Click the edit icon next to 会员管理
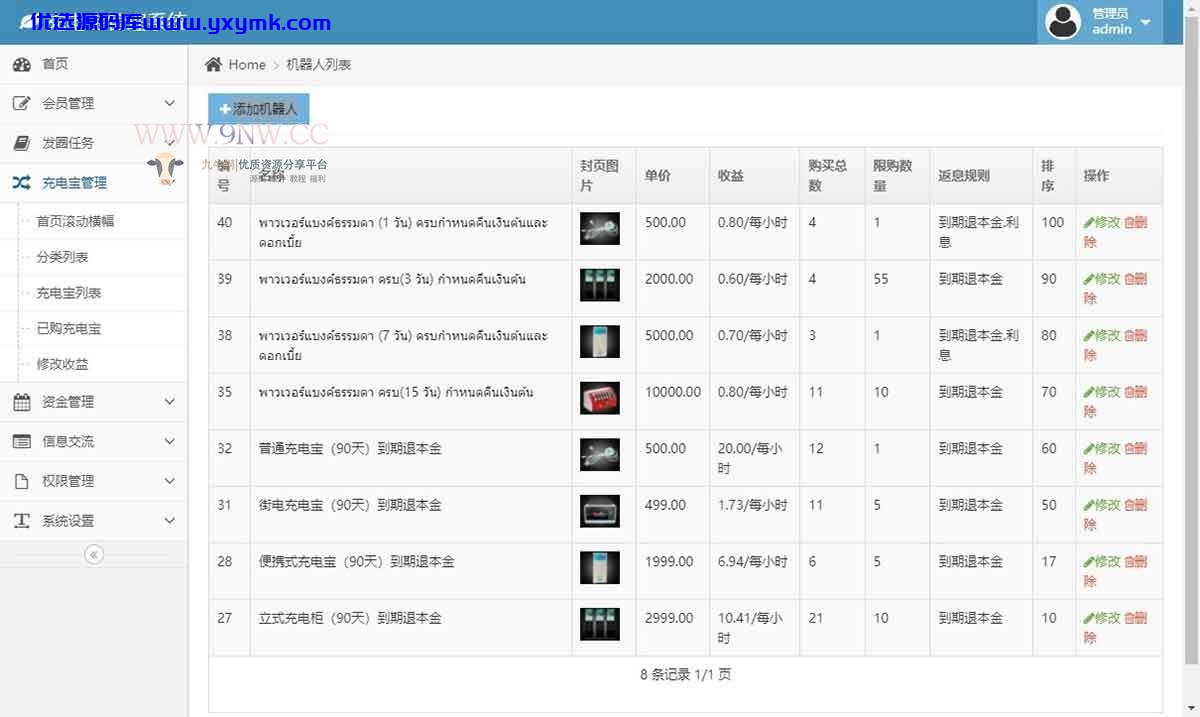The height and width of the screenshot is (717, 1200). (22, 103)
